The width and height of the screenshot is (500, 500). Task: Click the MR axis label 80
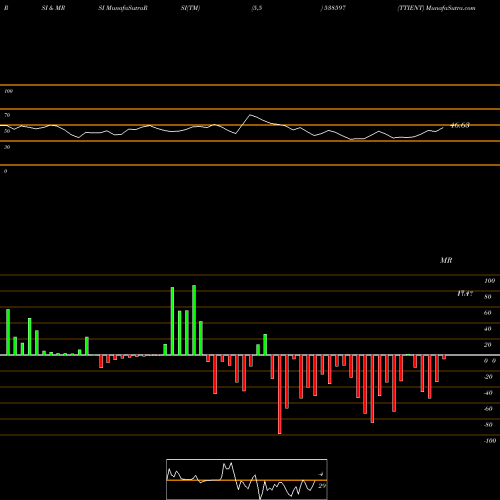488,297
